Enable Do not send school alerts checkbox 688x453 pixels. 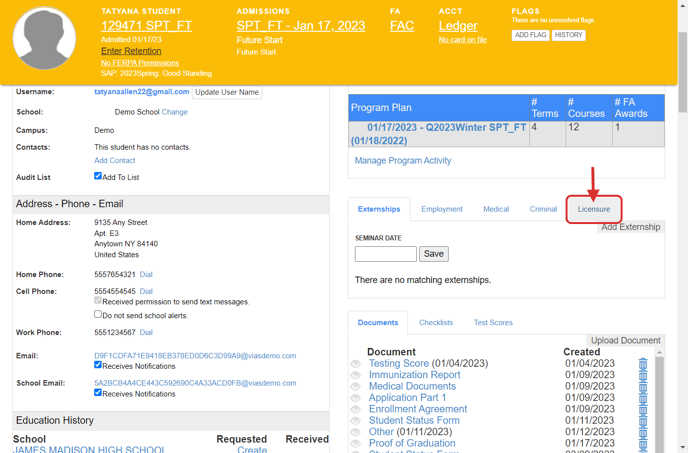click(98, 314)
